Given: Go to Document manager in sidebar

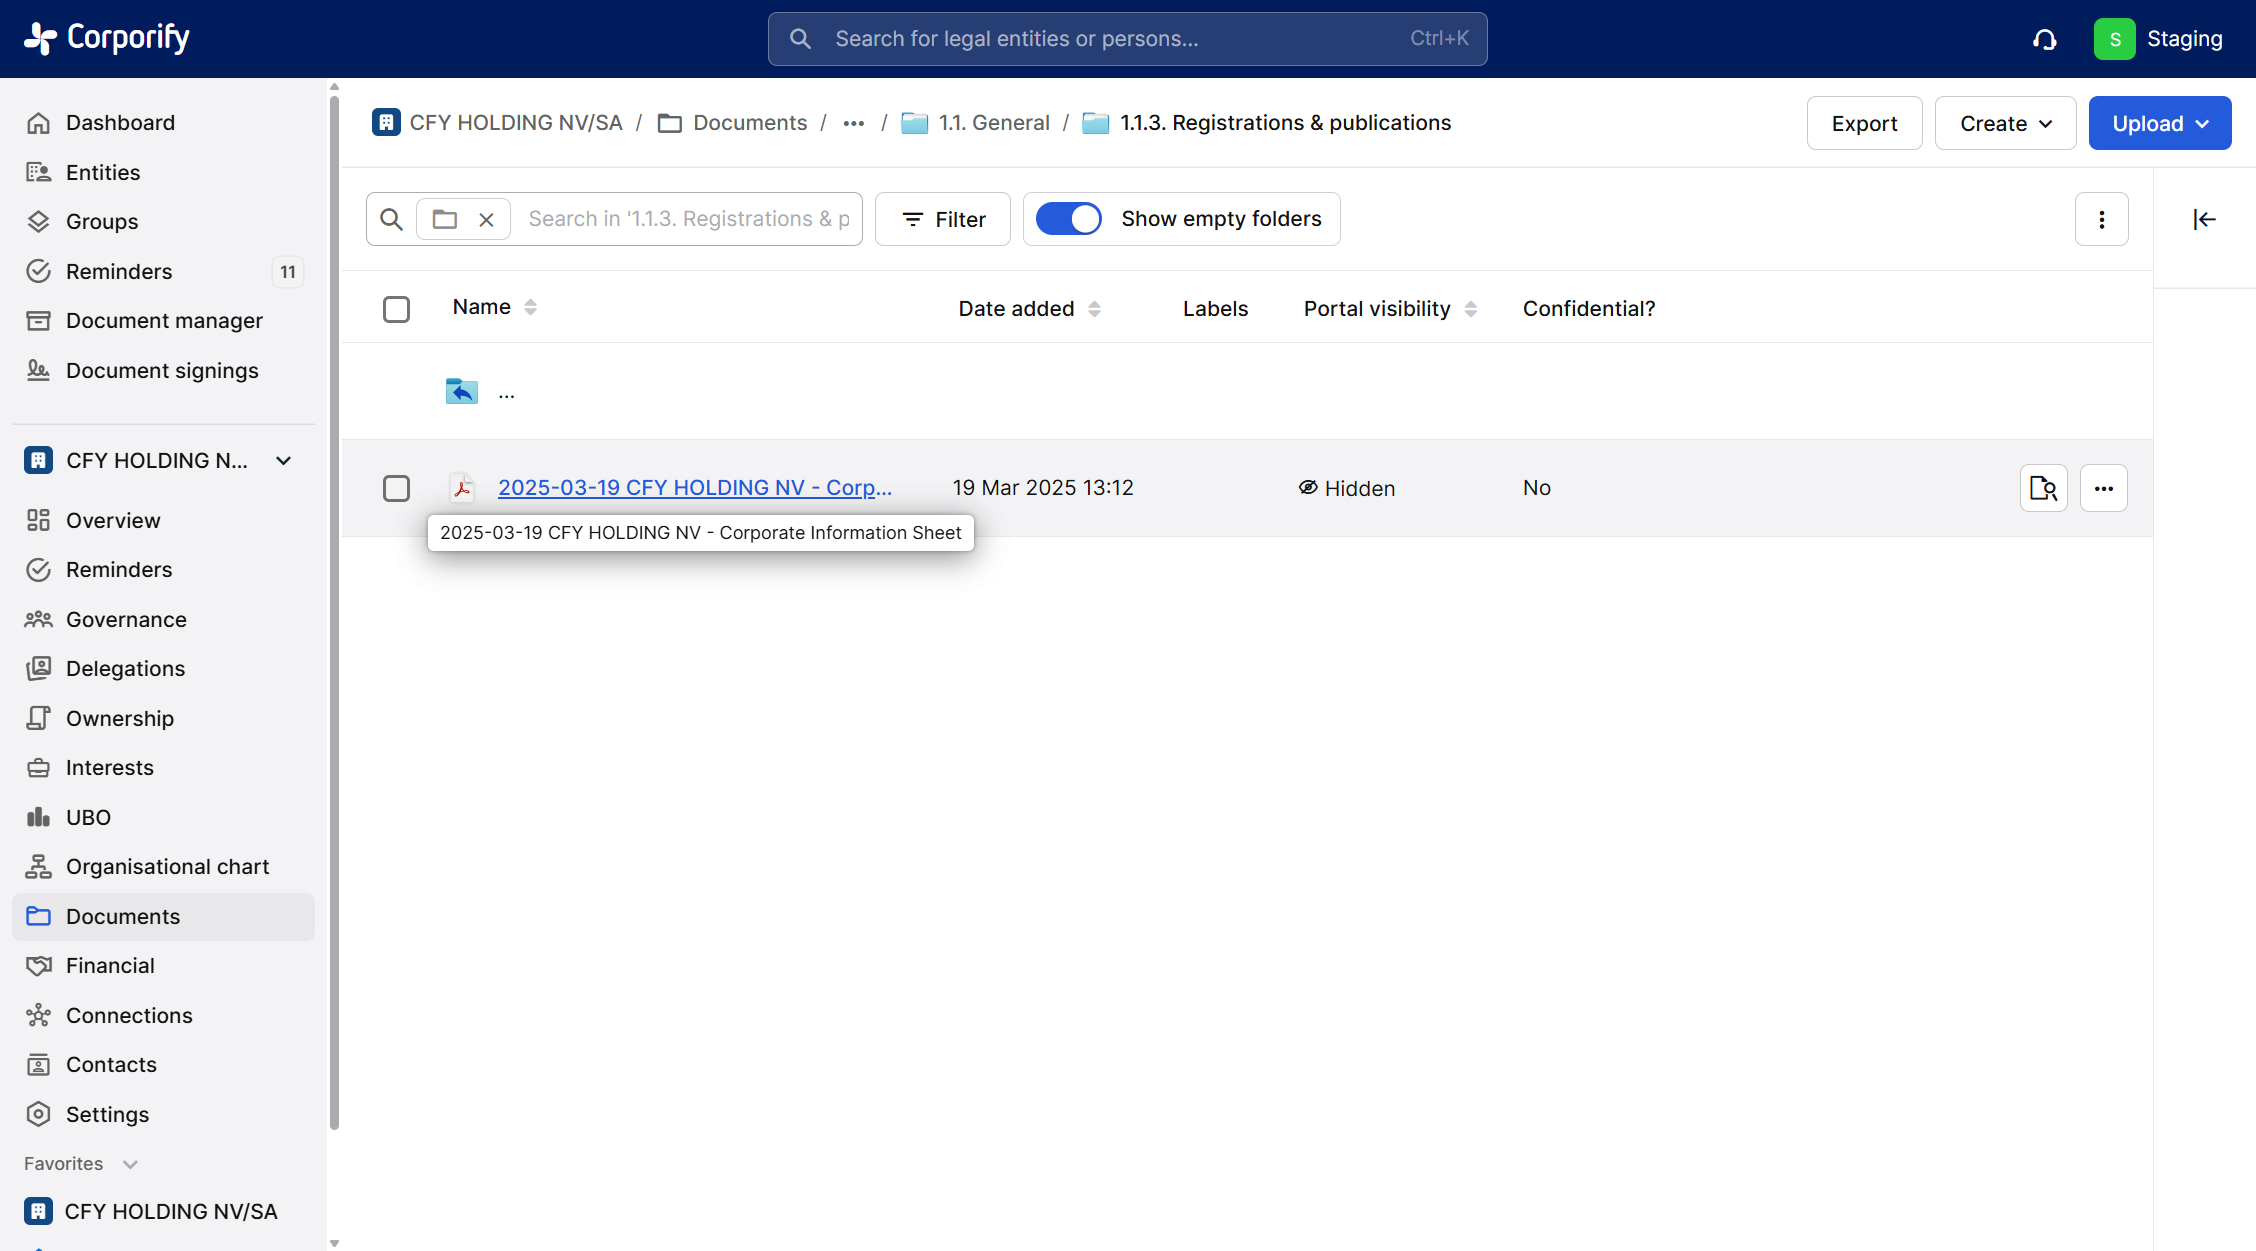Looking at the screenshot, I should click(x=164, y=320).
